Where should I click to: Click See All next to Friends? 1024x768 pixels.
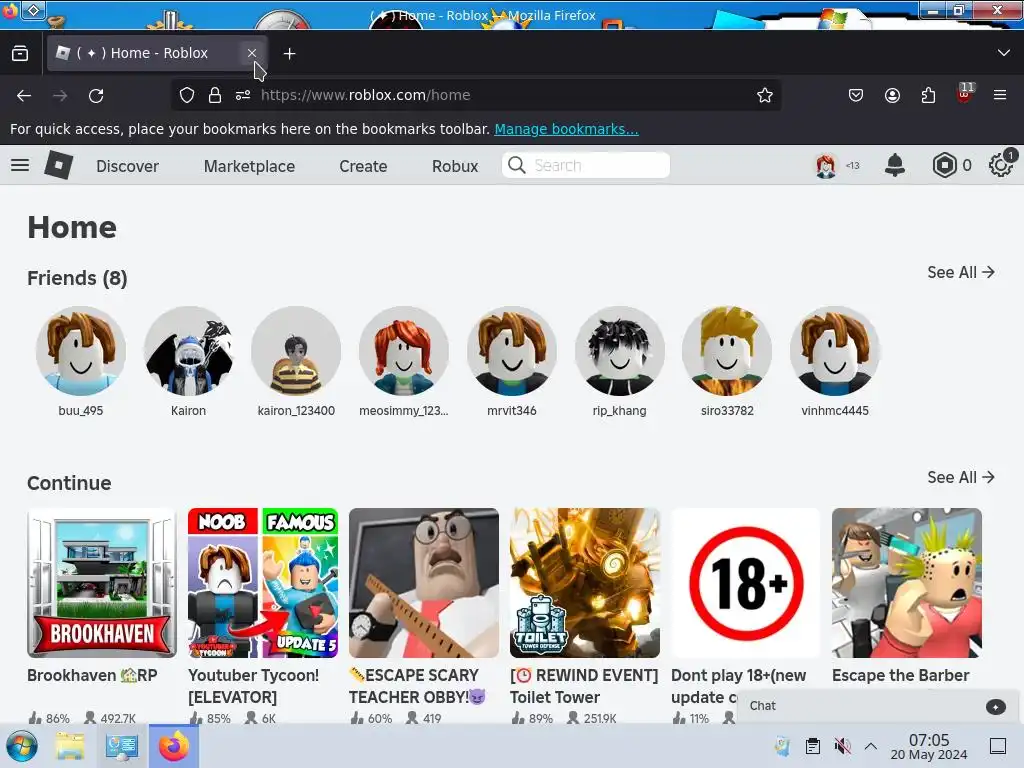pos(961,272)
